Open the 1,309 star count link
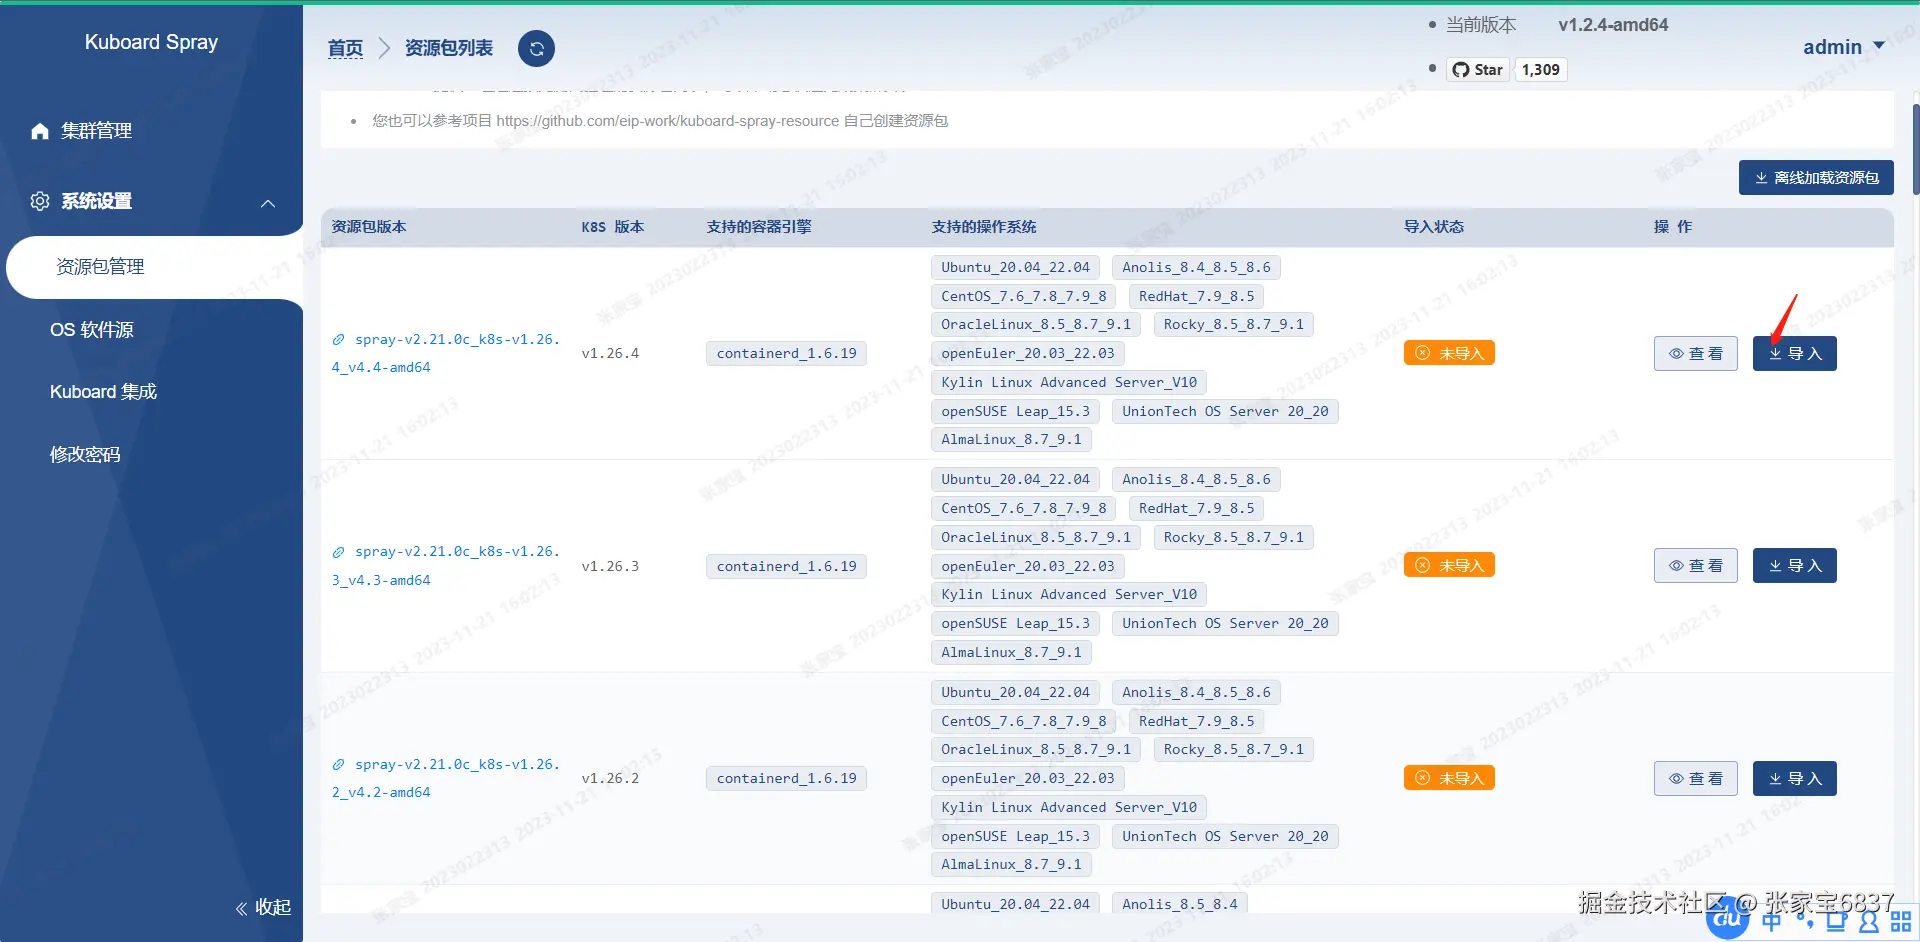 point(1540,69)
